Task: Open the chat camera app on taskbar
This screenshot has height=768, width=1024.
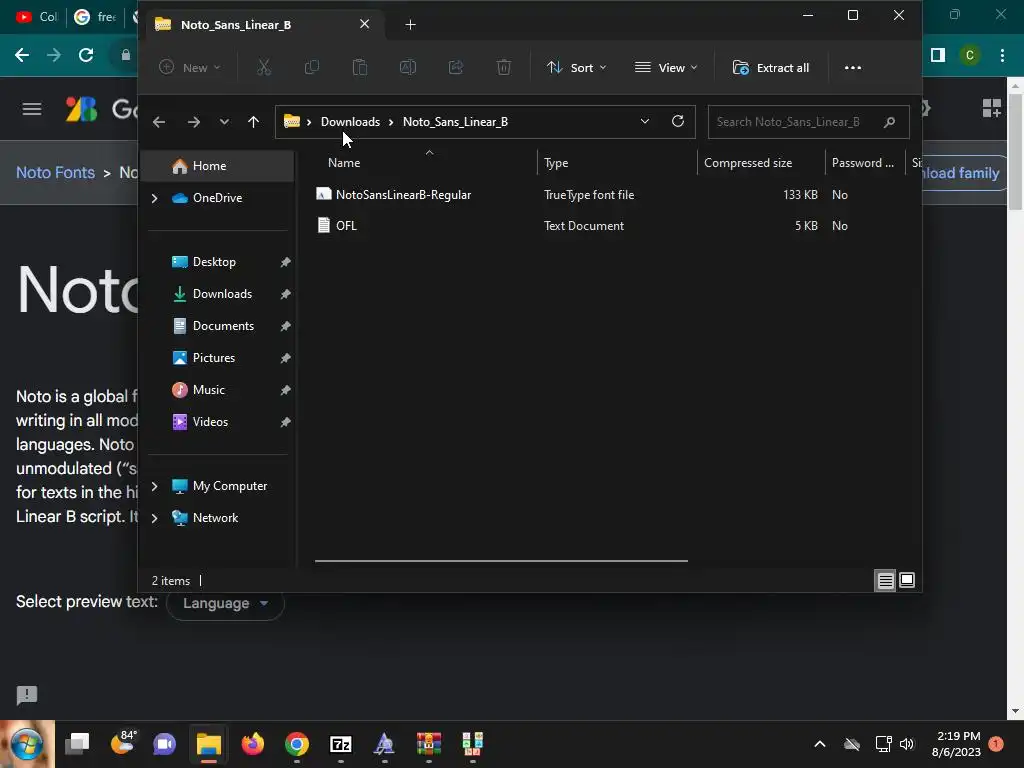Action: 165,744
